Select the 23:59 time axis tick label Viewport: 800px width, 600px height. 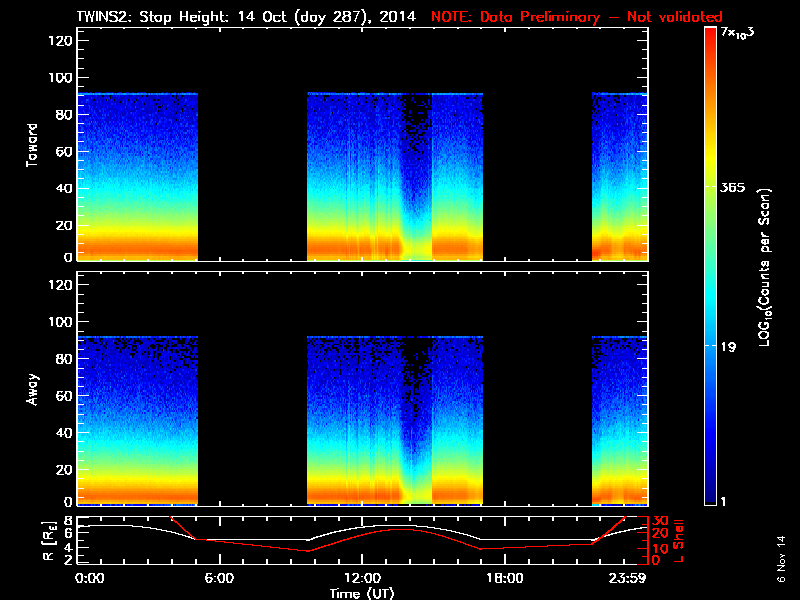tap(630, 578)
